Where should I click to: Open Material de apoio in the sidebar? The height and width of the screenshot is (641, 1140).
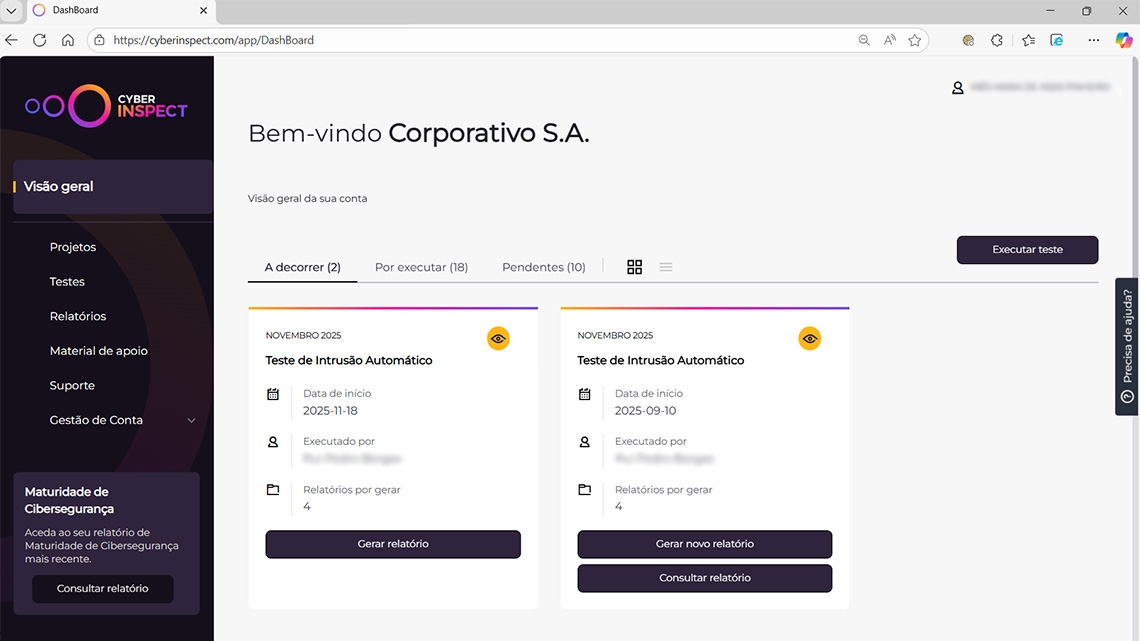click(98, 350)
